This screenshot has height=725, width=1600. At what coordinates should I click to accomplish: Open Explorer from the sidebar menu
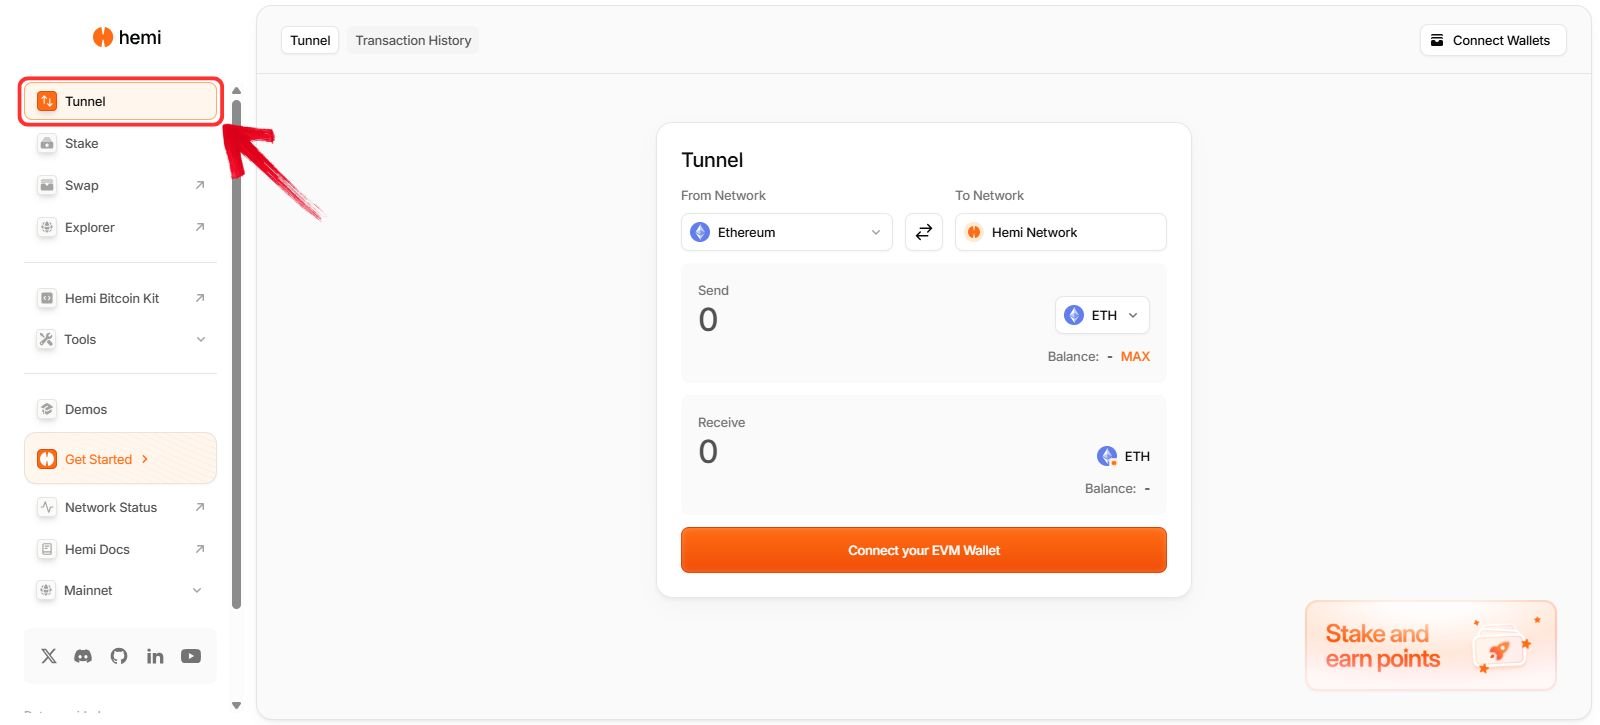(x=120, y=227)
